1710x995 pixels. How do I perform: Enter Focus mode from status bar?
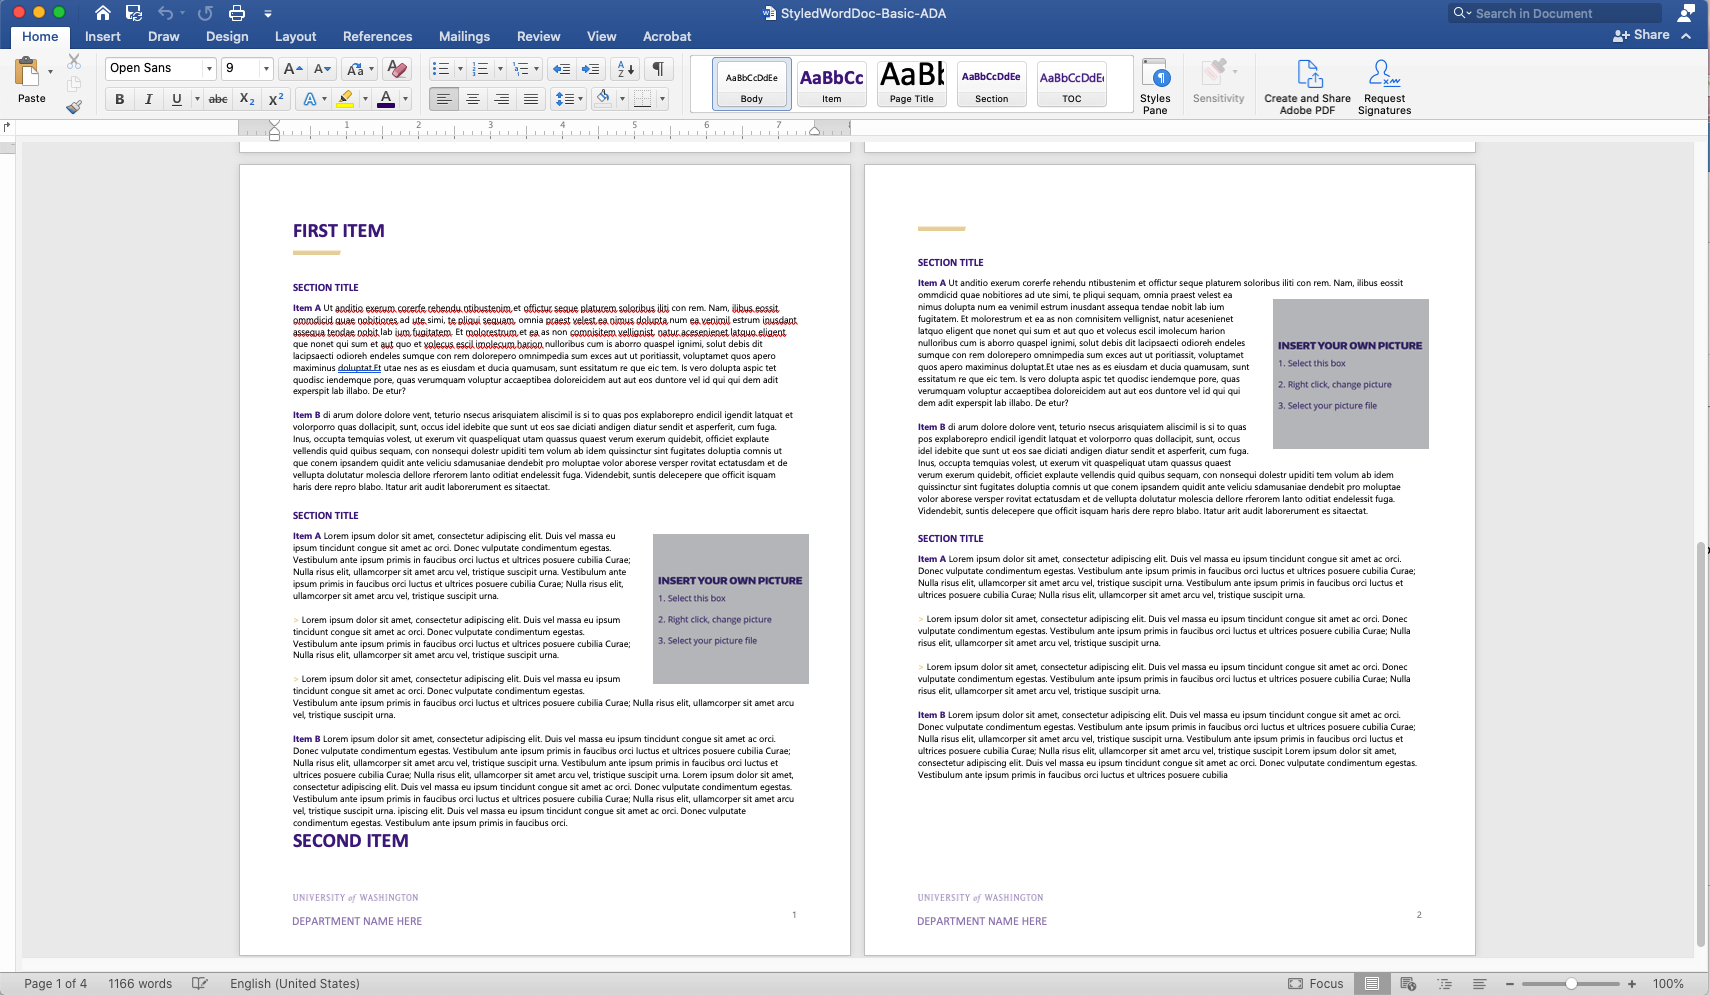[1316, 984]
